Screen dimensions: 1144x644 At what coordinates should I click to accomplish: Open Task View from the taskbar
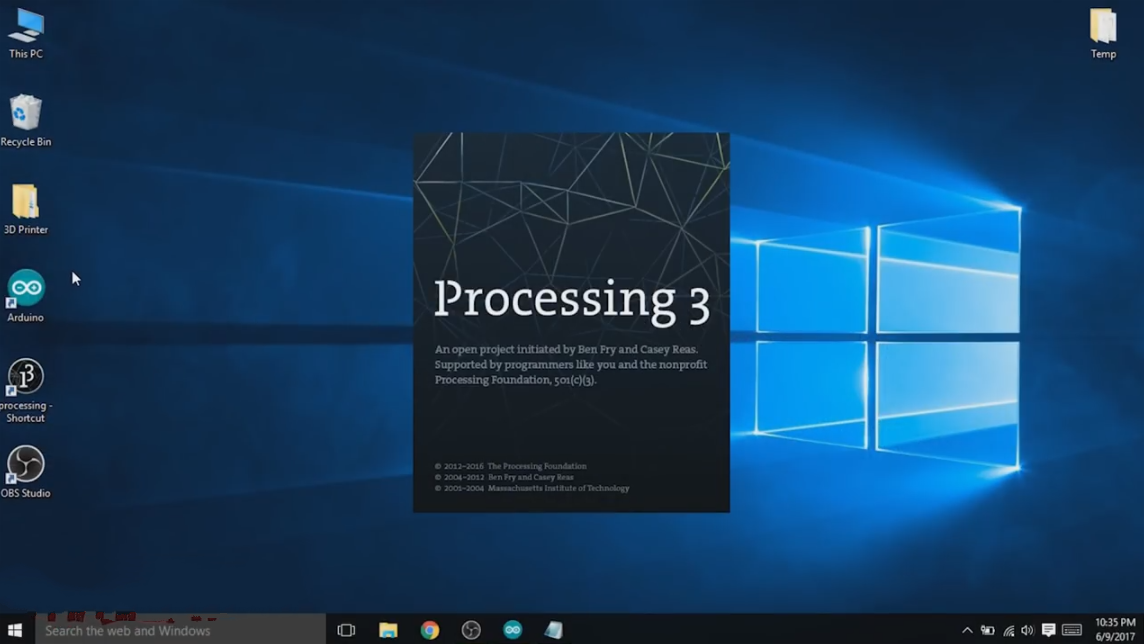tap(346, 630)
